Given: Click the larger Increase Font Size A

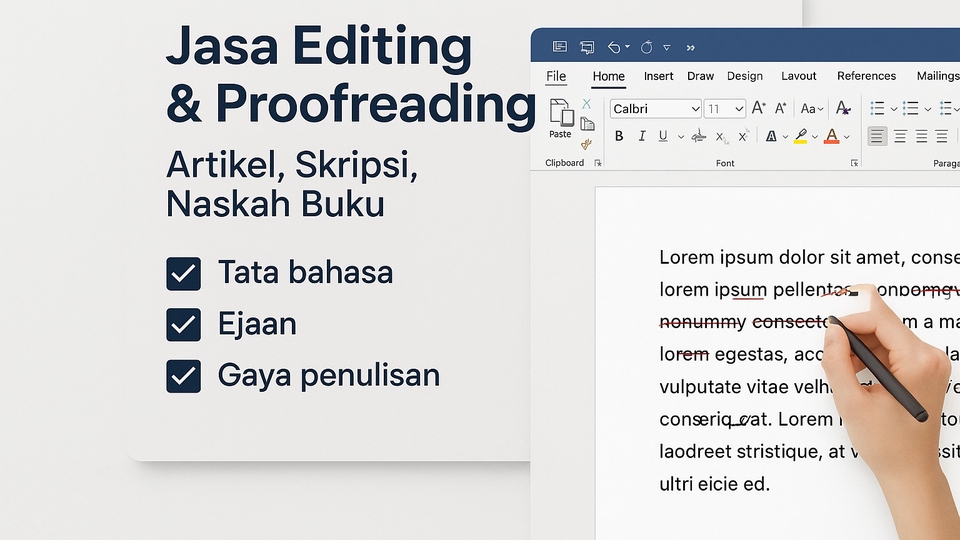Looking at the screenshot, I should coord(758,108).
